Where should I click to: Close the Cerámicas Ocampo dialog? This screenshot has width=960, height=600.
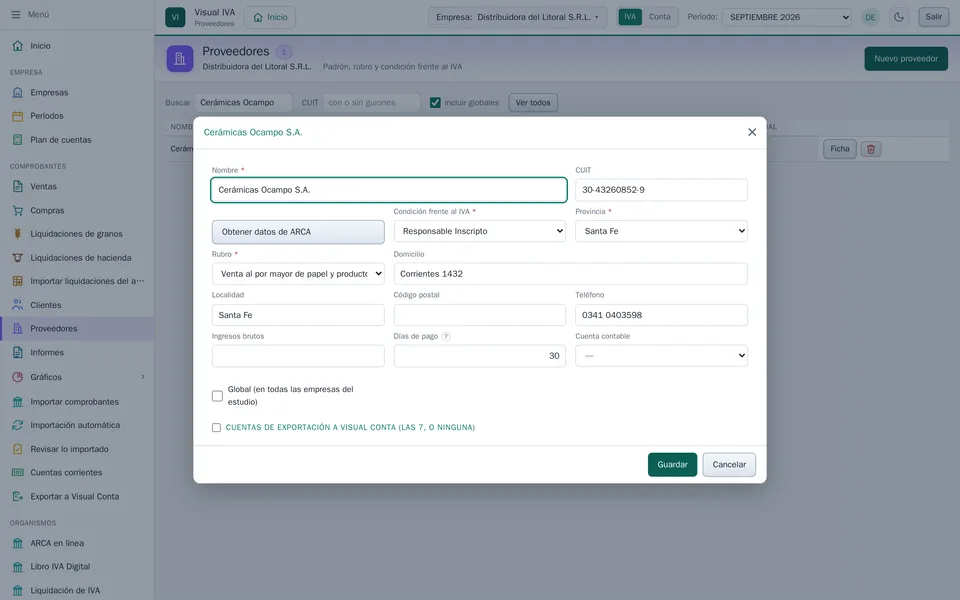click(x=752, y=132)
